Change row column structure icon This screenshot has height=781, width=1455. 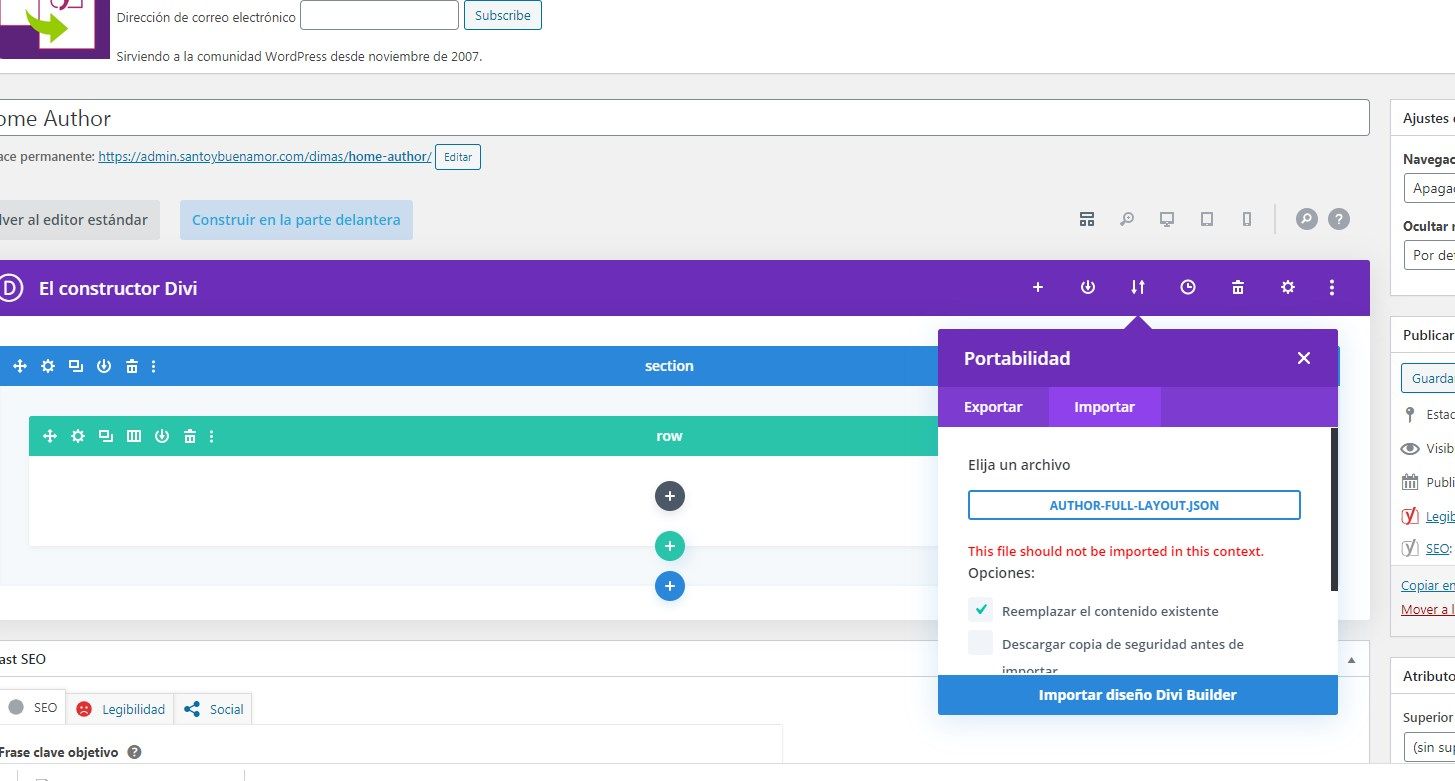click(x=133, y=436)
